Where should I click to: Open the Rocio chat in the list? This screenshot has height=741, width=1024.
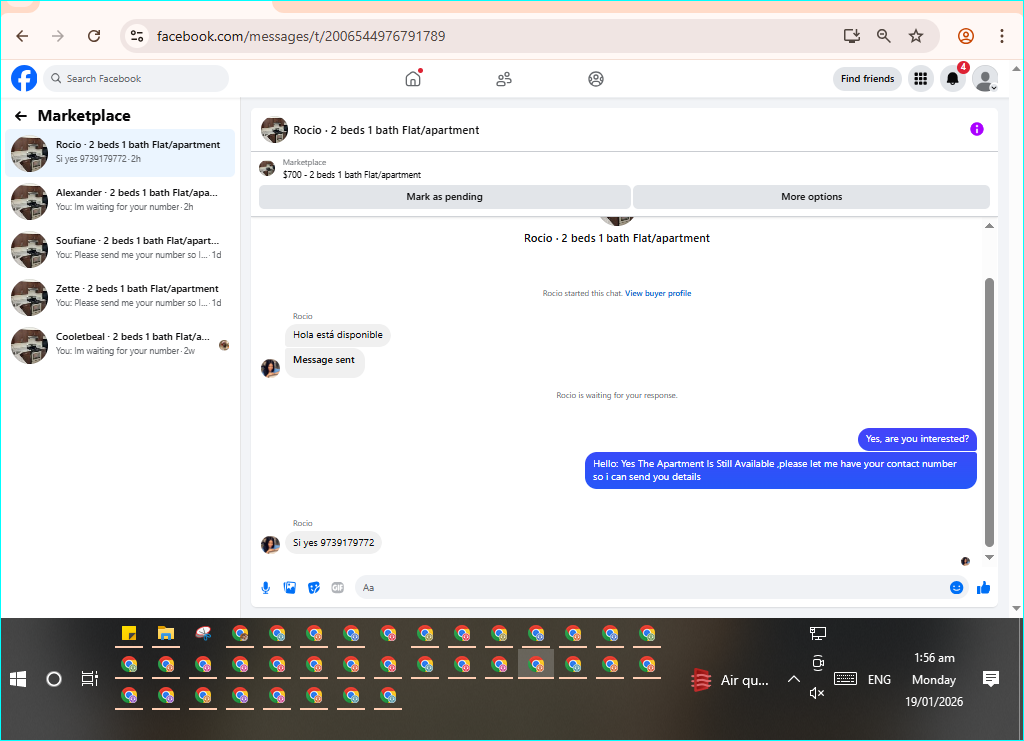[120, 153]
